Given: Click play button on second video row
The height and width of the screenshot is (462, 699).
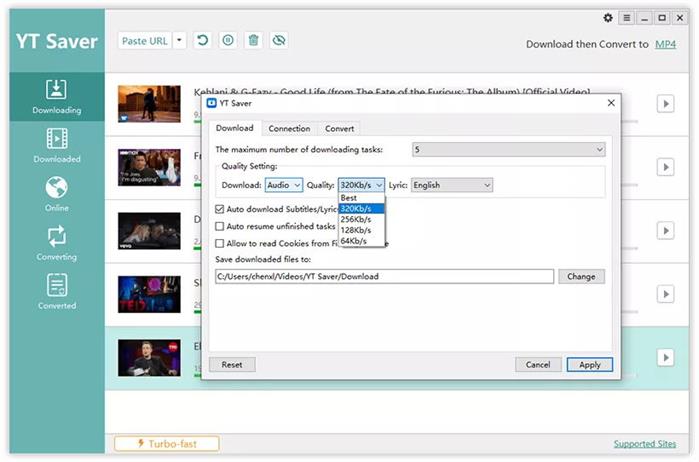Looking at the screenshot, I should coord(665,167).
